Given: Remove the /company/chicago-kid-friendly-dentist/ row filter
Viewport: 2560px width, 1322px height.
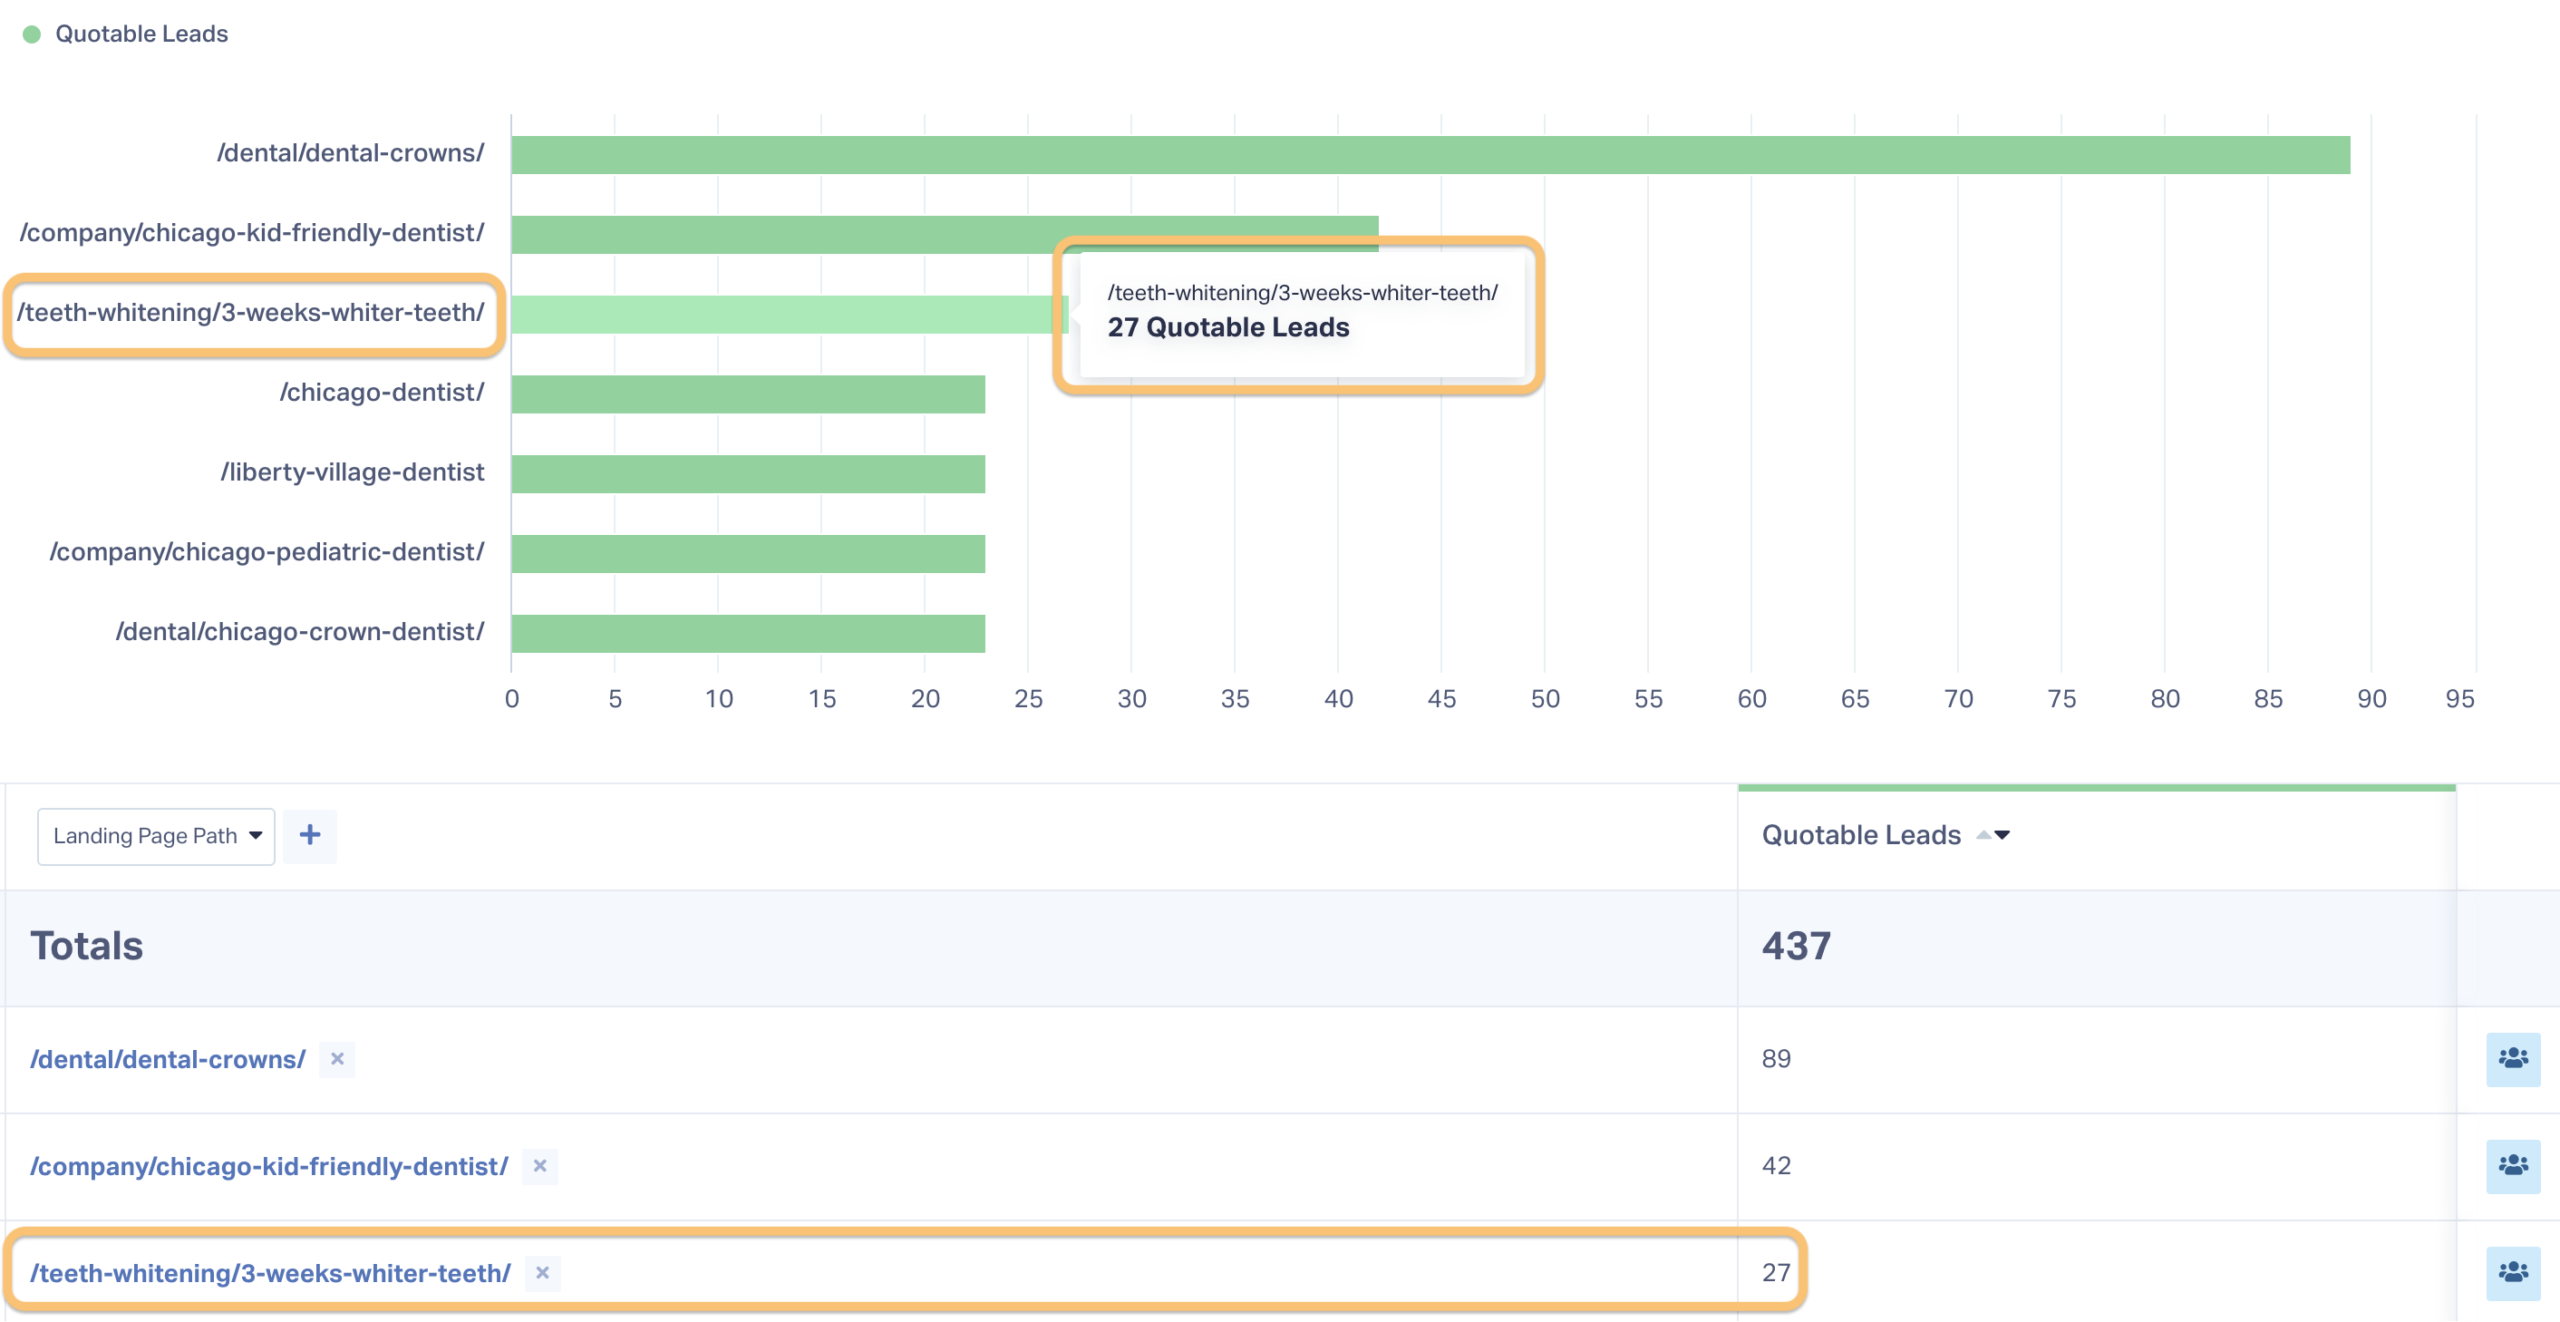Looking at the screenshot, I should [x=540, y=1166].
